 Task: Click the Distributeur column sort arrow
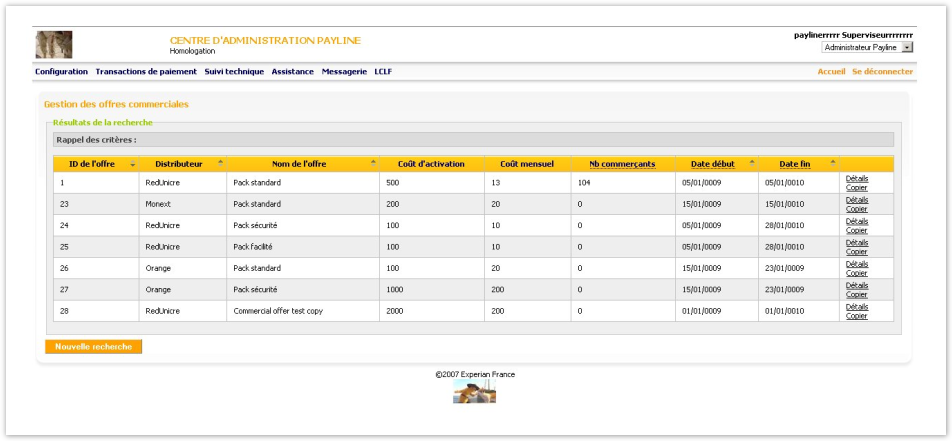220,164
